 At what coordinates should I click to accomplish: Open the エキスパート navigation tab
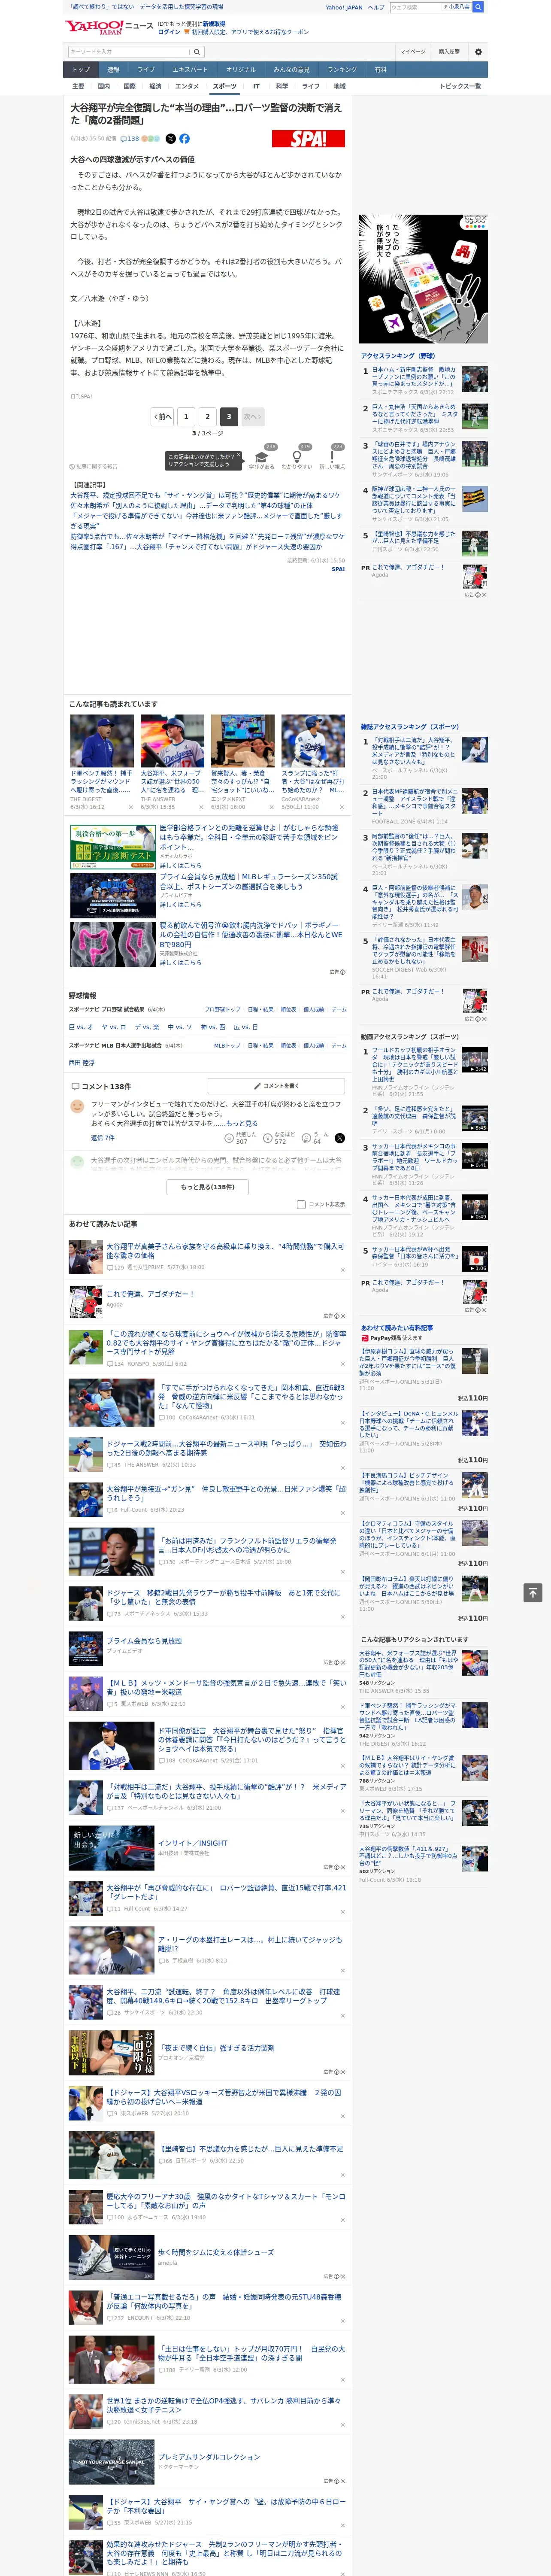click(190, 70)
